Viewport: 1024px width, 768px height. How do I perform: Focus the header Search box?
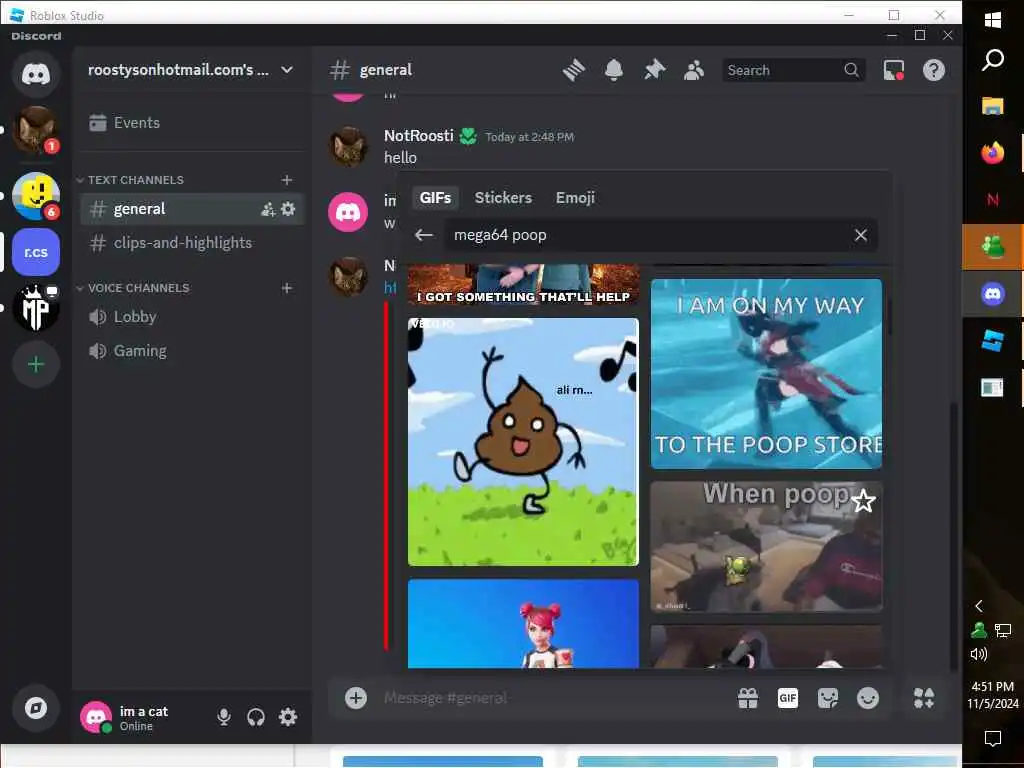pos(793,70)
